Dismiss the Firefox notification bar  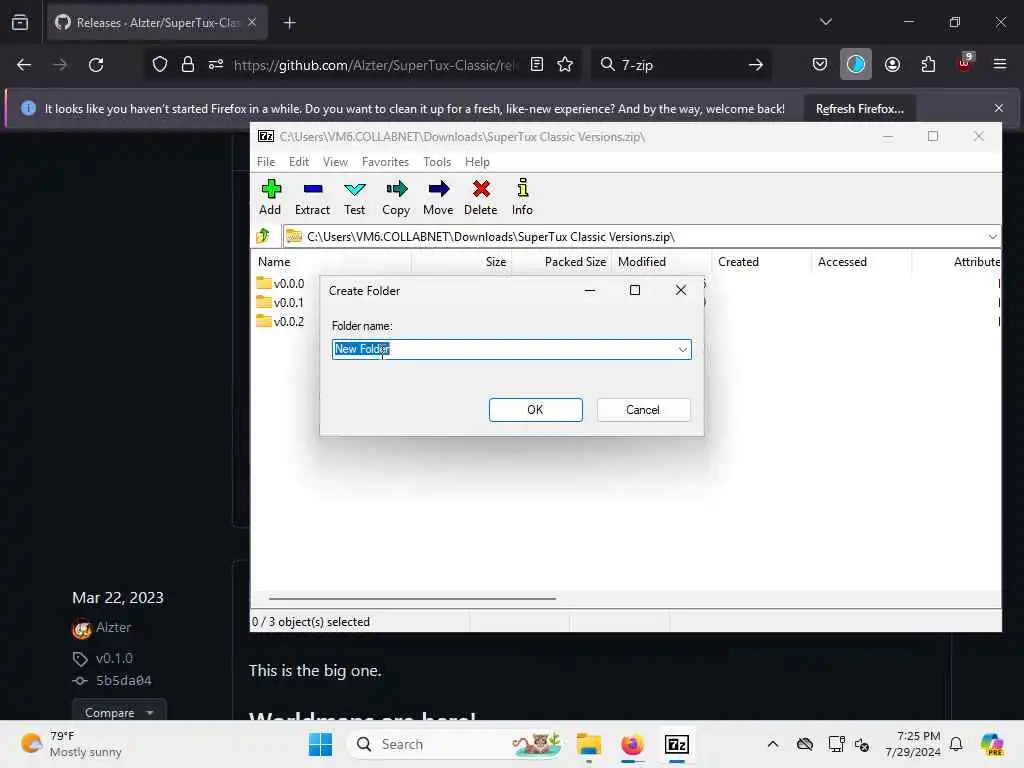pos(998,108)
